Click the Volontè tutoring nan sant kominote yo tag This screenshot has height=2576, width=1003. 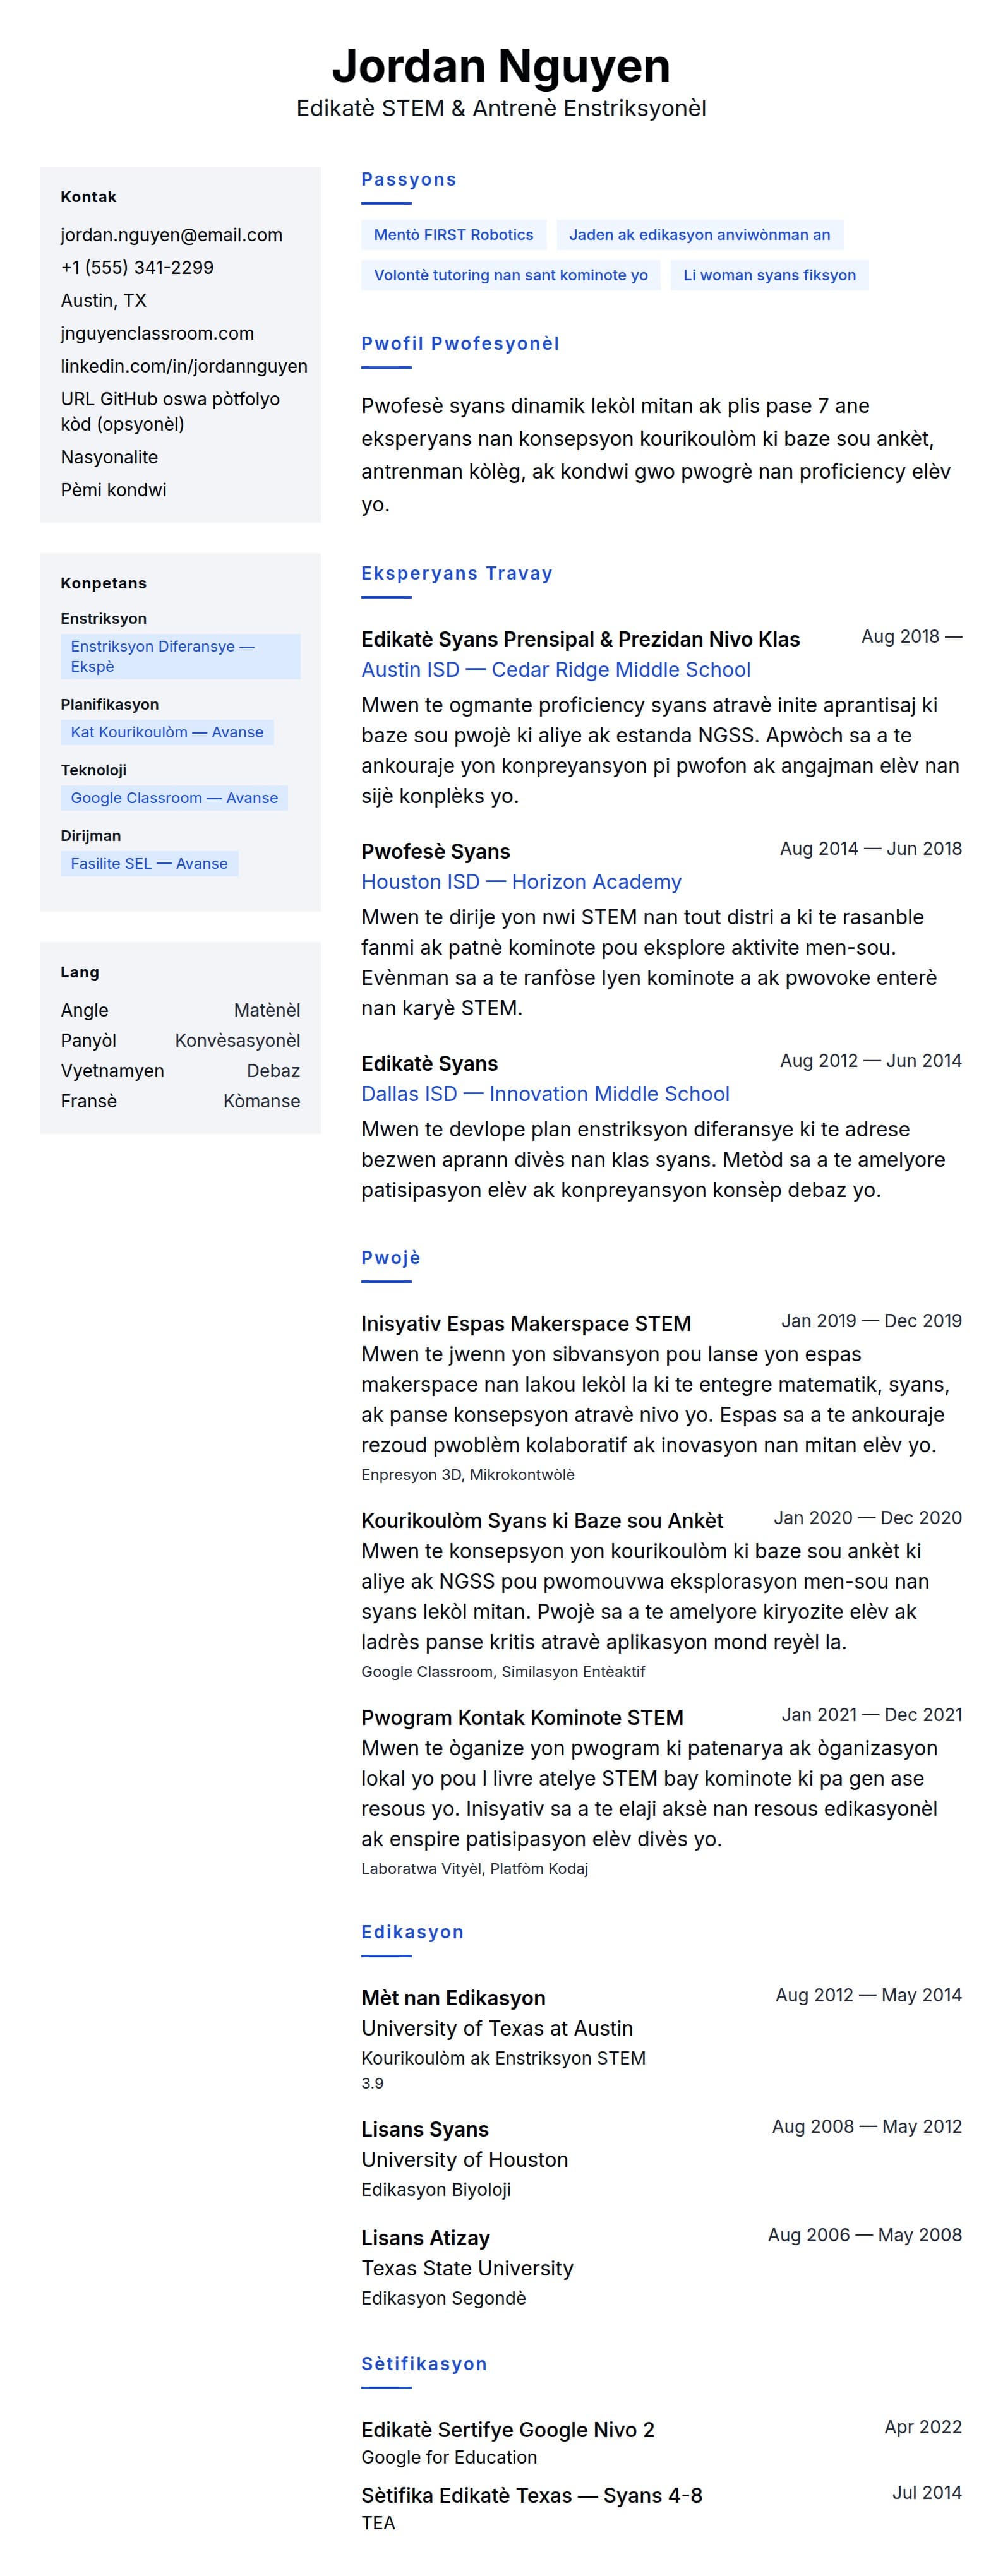coord(510,275)
